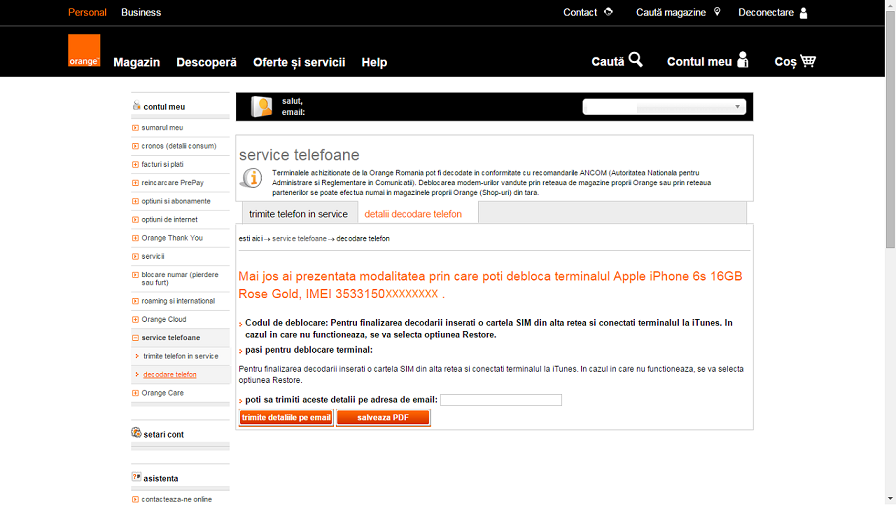Open blocare numar (pierdere sau furt)
Viewport: 896px width, 528px height.
[180, 279]
